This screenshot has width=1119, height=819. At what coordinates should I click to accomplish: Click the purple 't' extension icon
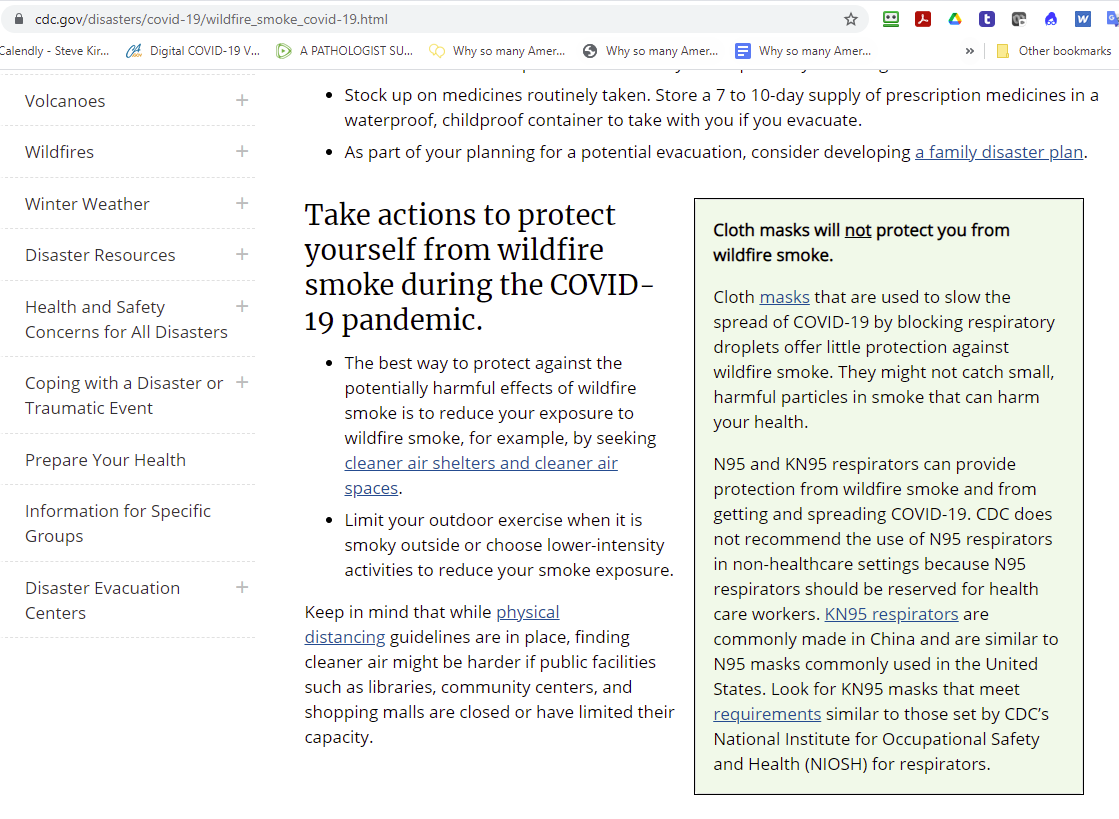987,19
